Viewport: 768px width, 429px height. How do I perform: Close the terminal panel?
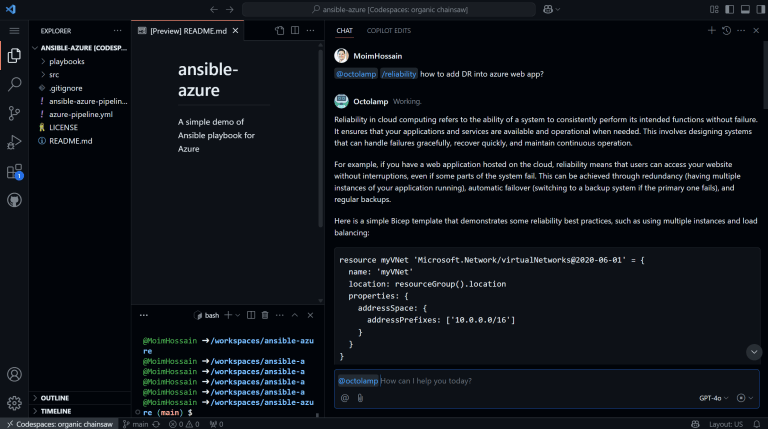pyautogui.click(x=310, y=315)
